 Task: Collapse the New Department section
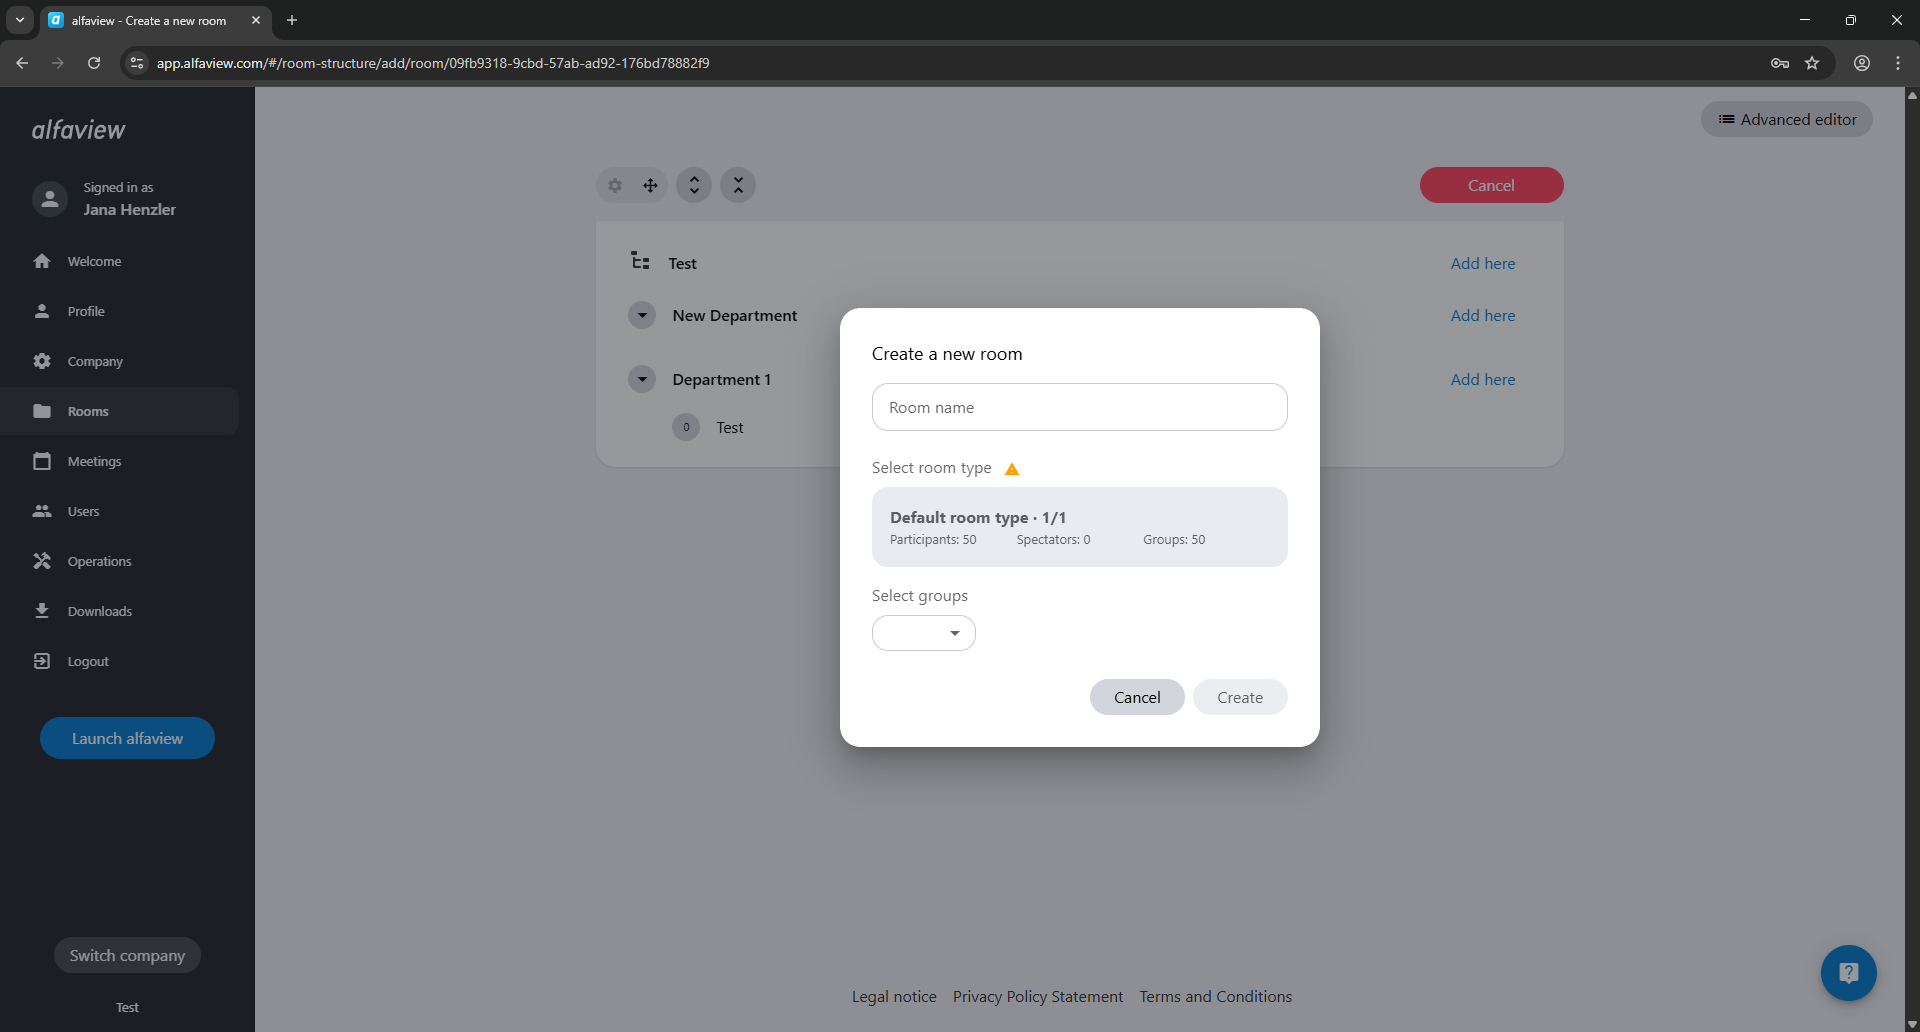pyautogui.click(x=642, y=316)
